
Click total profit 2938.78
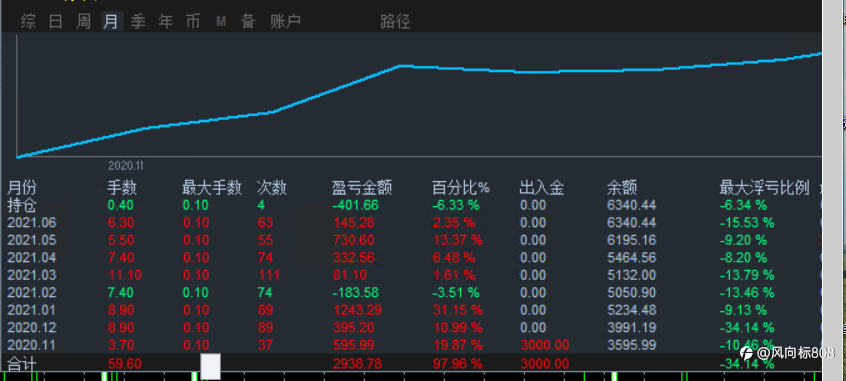click(x=357, y=364)
